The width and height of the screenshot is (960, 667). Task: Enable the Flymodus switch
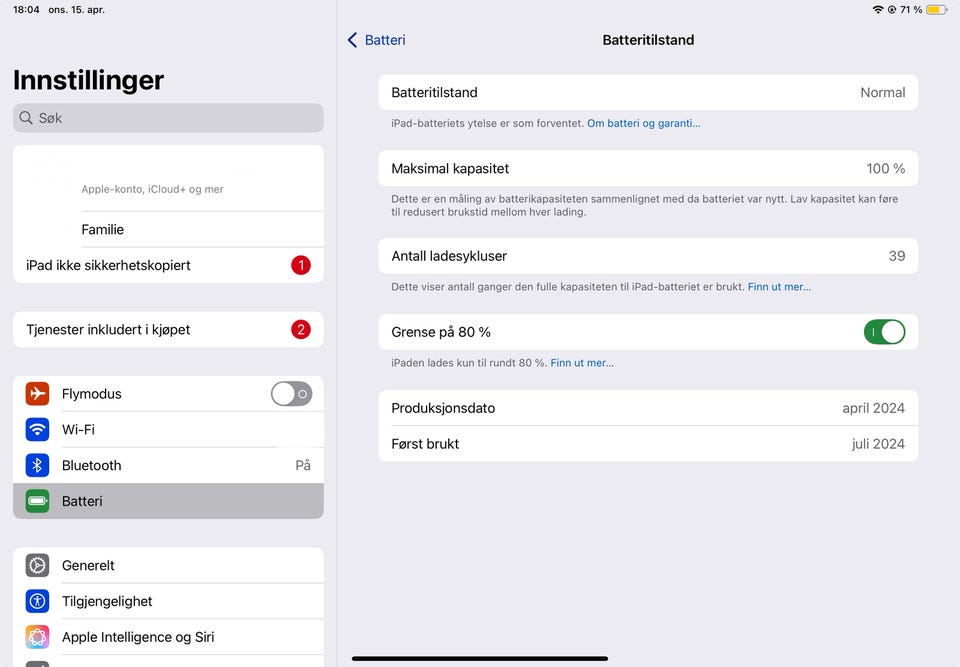291,394
